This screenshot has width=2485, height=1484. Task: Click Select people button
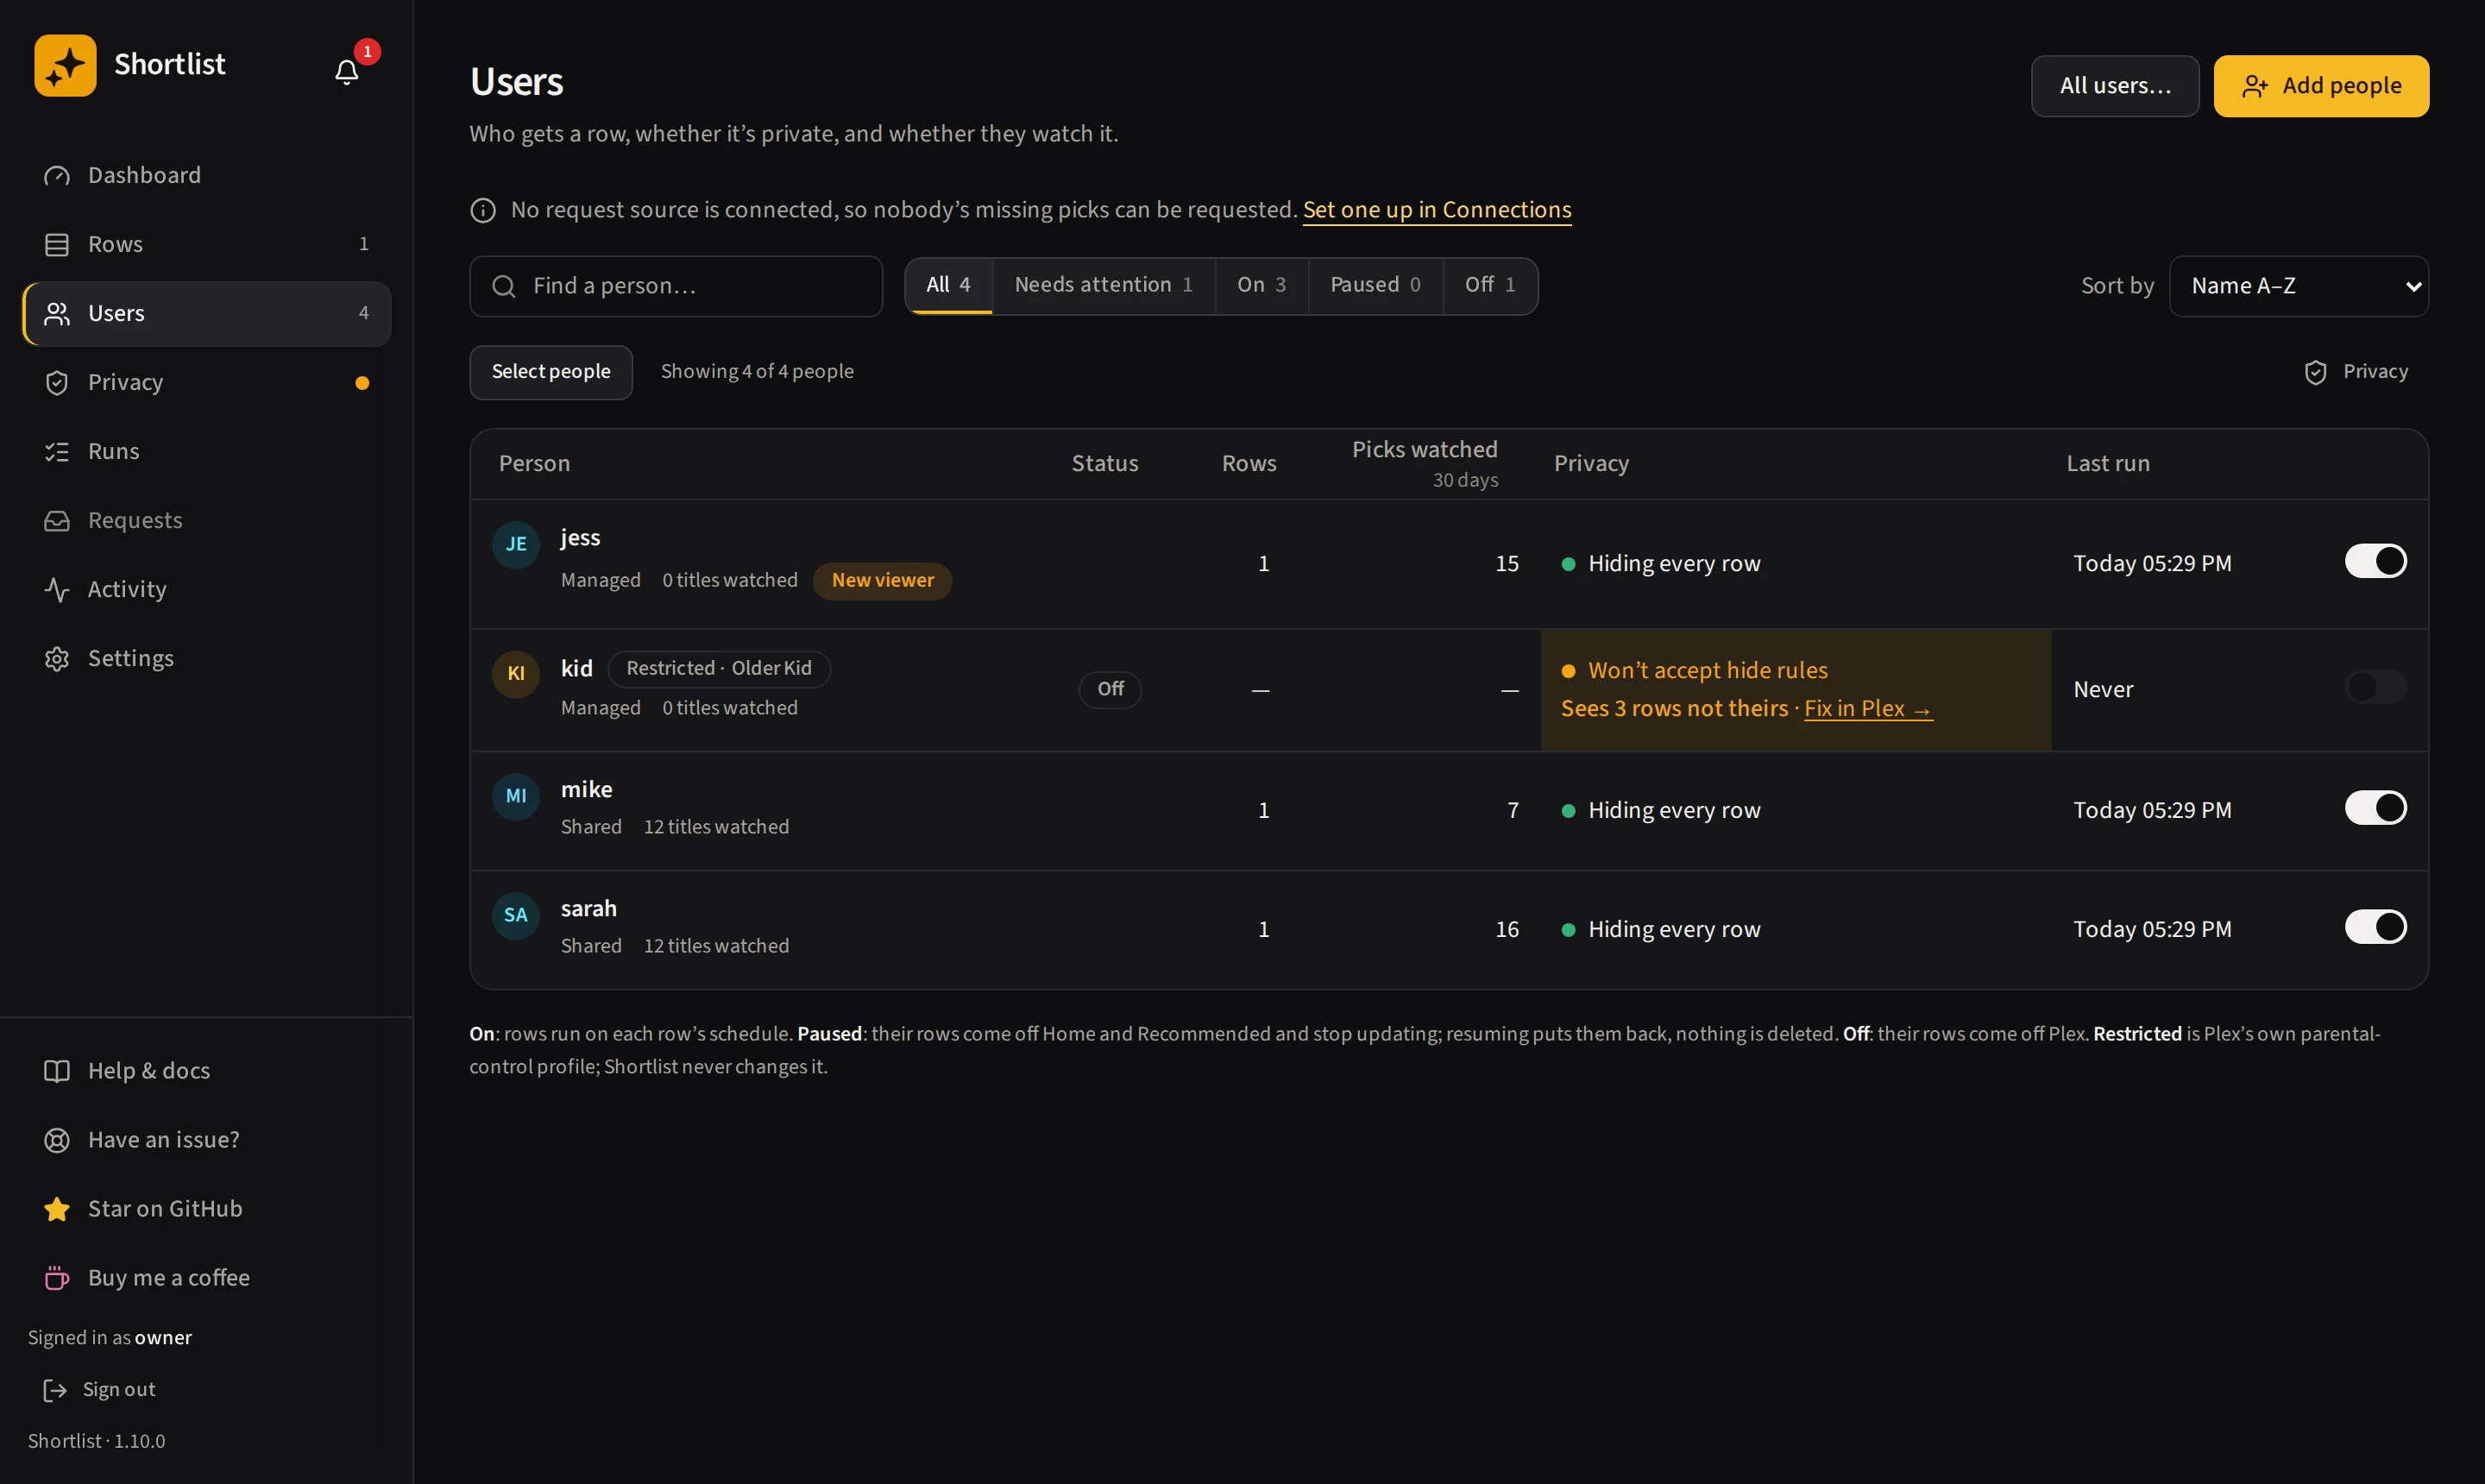pyautogui.click(x=551, y=372)
